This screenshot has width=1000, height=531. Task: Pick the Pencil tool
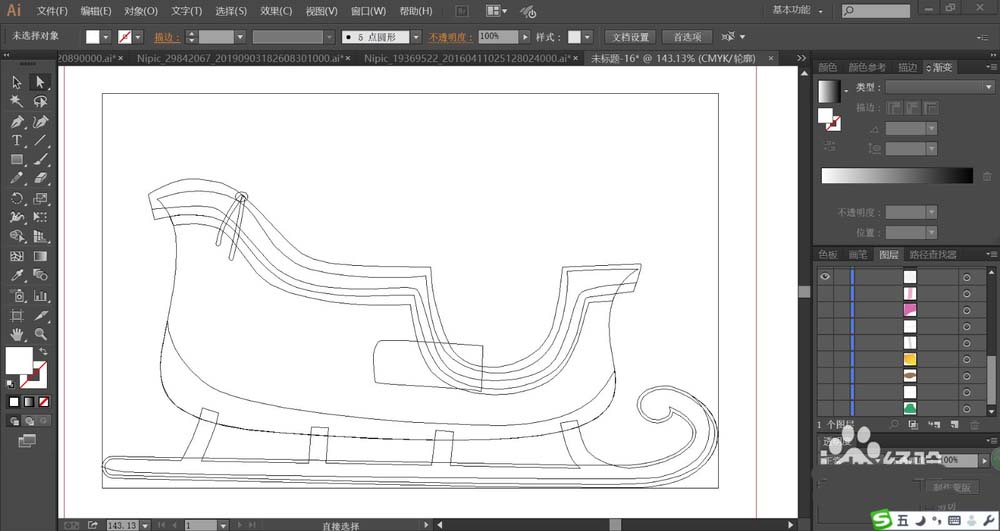pos(17,178)
